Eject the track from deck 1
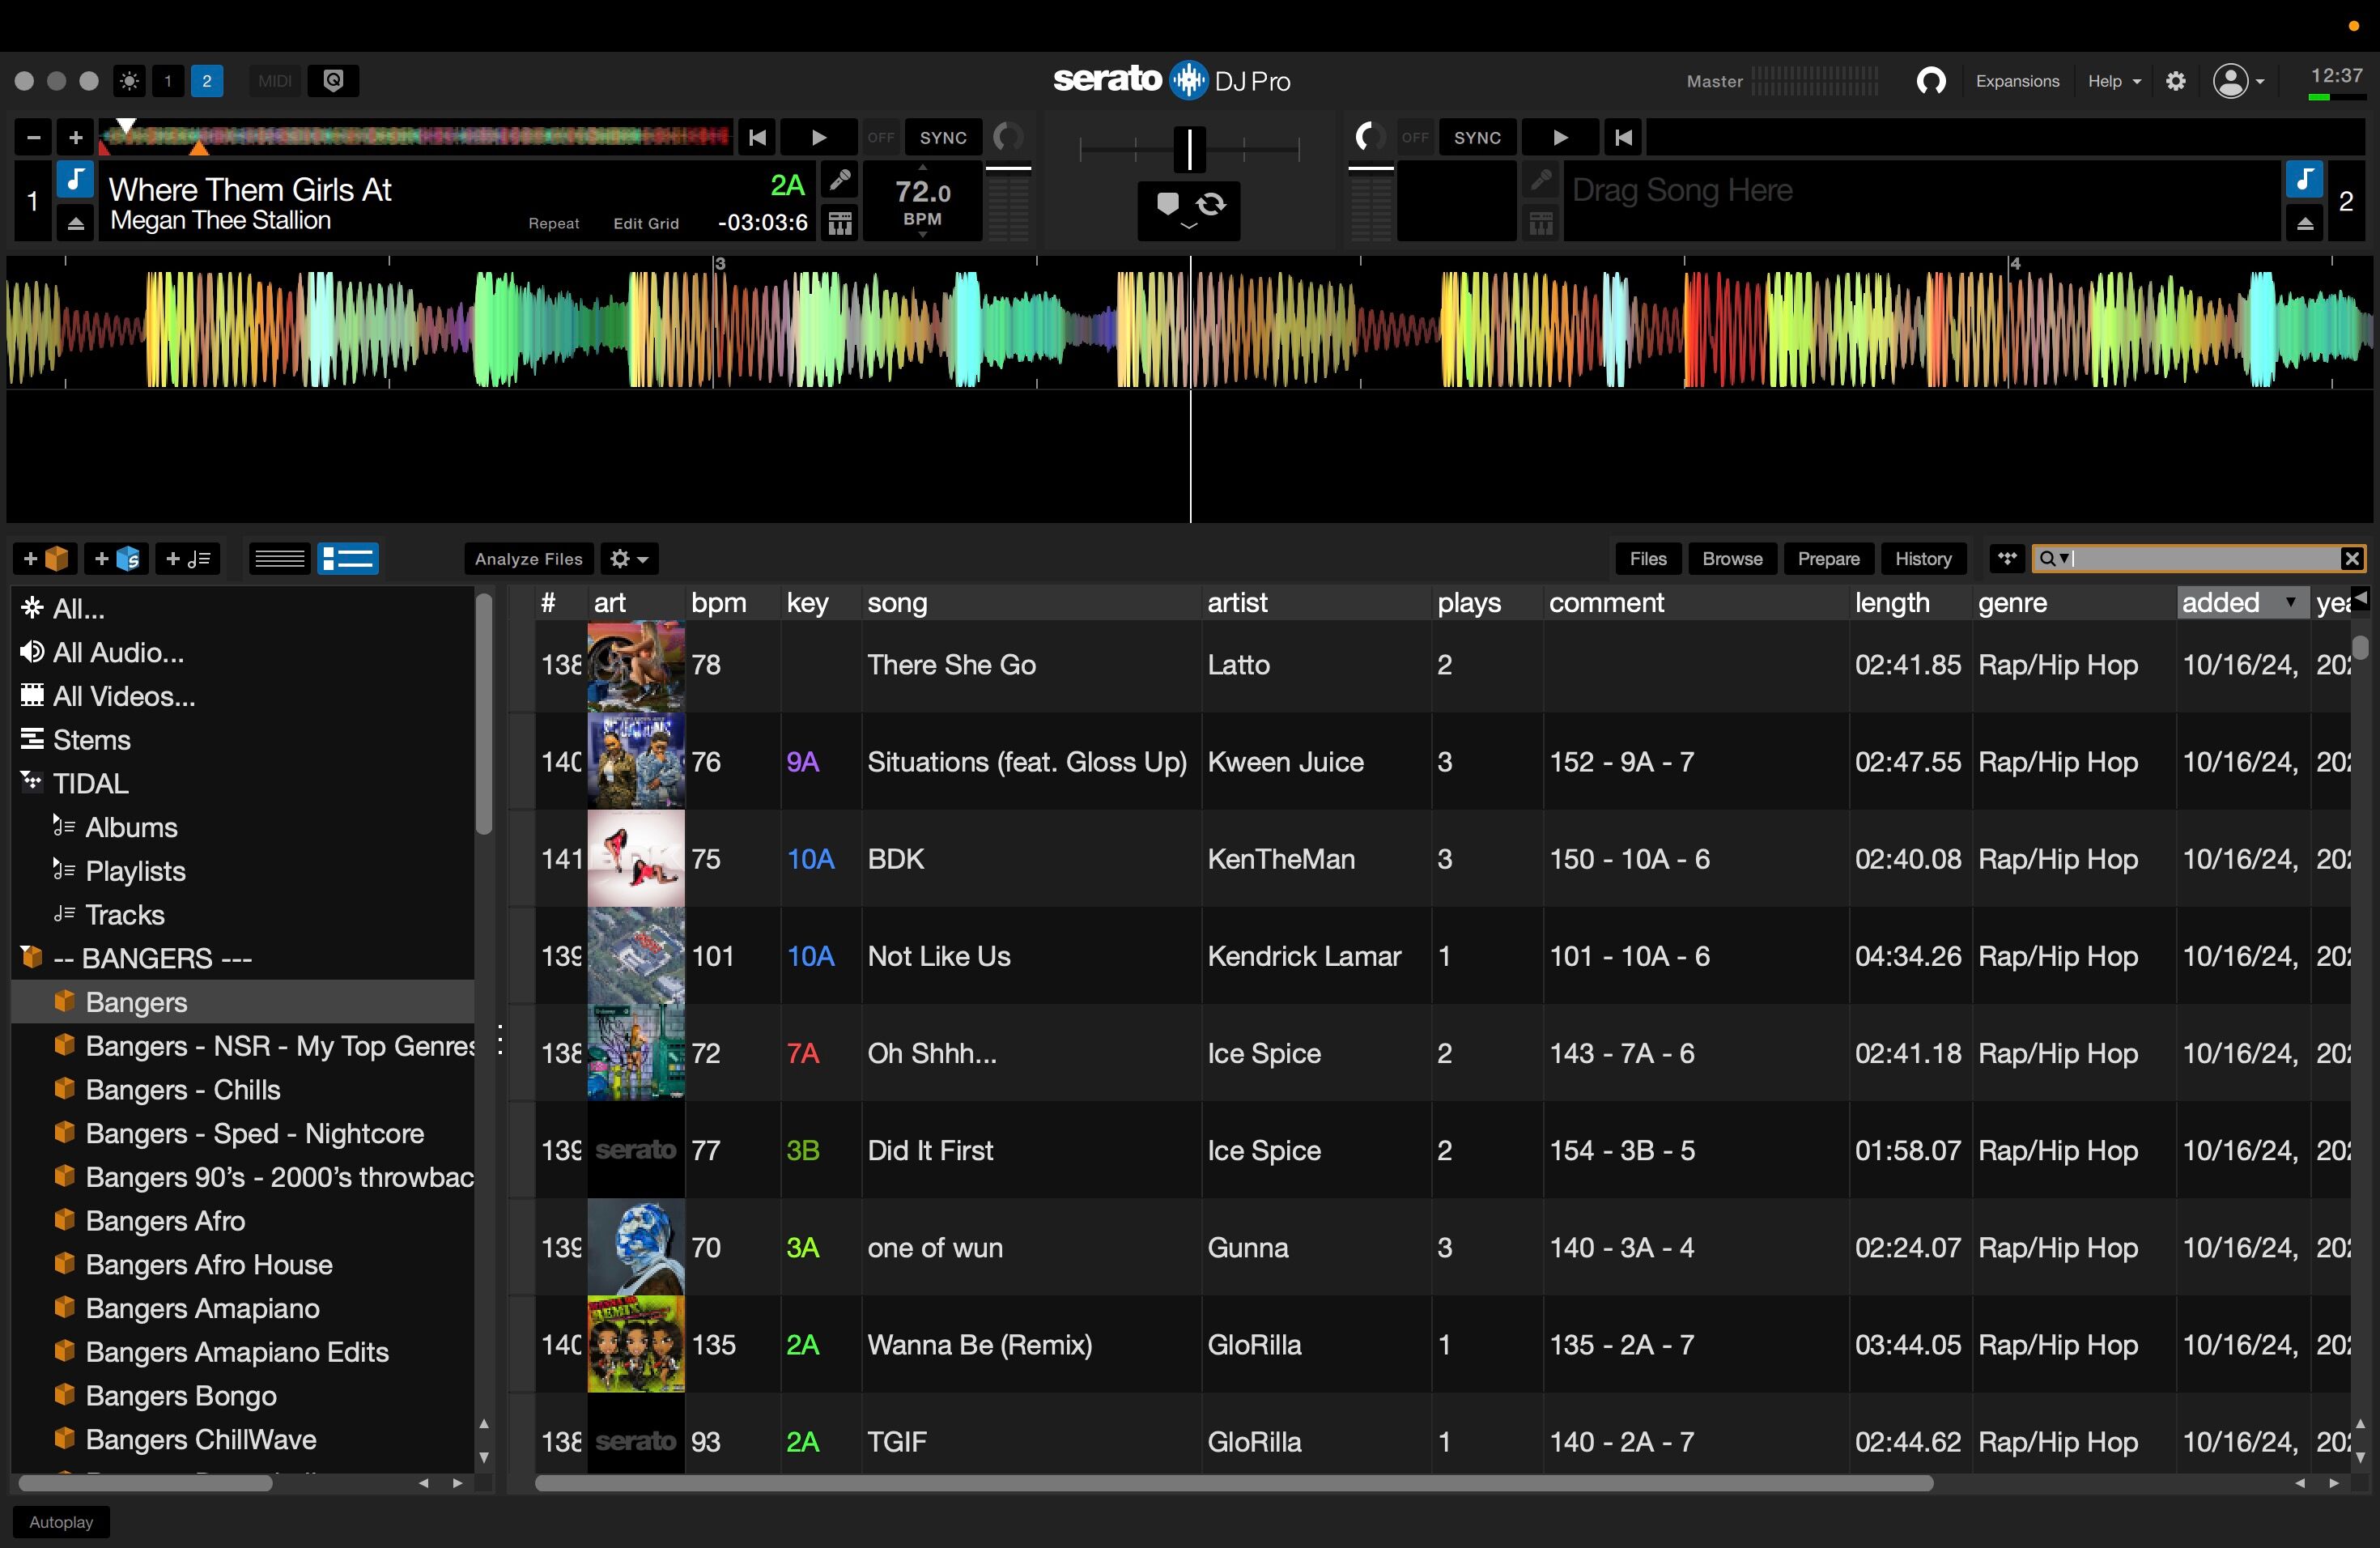2380x1548 pixels. click(x=75, y=223)
